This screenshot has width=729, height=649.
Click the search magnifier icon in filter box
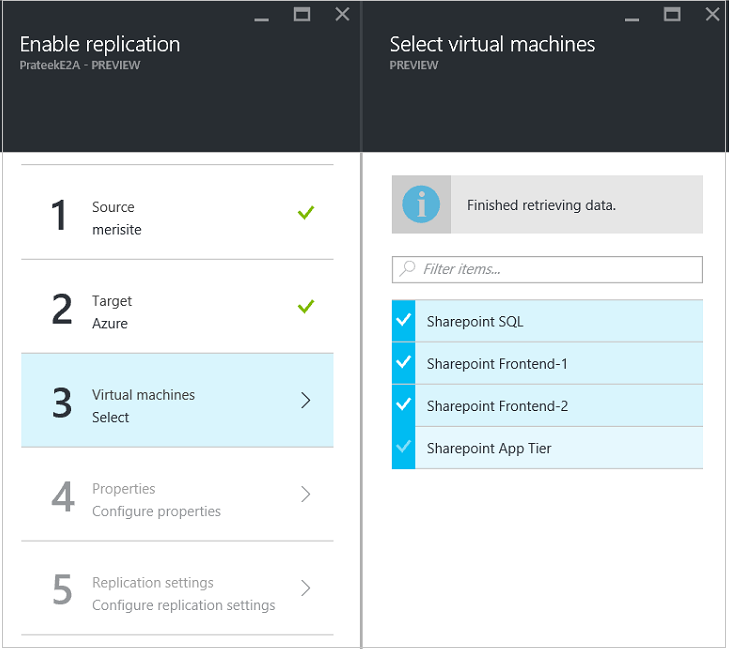(407, 268)
